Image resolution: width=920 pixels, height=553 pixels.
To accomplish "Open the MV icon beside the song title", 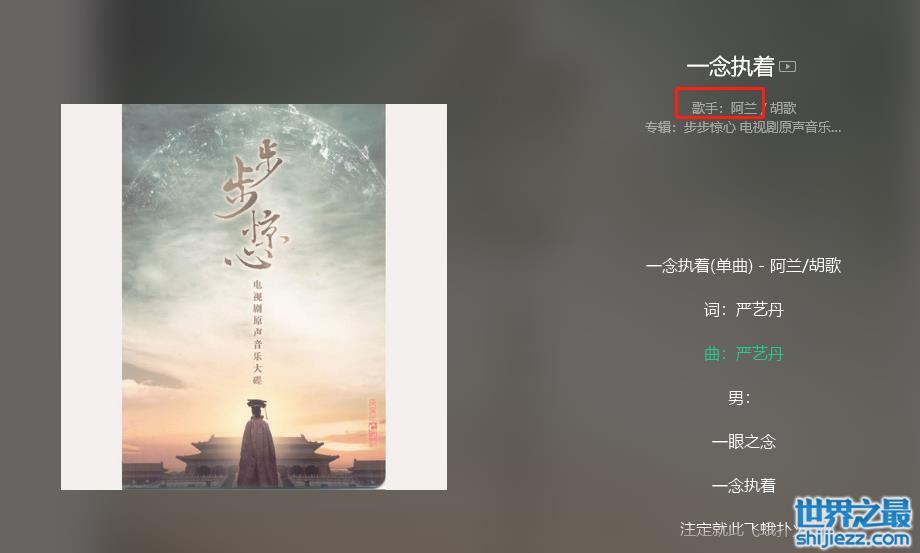I will [x=787, y=67].
